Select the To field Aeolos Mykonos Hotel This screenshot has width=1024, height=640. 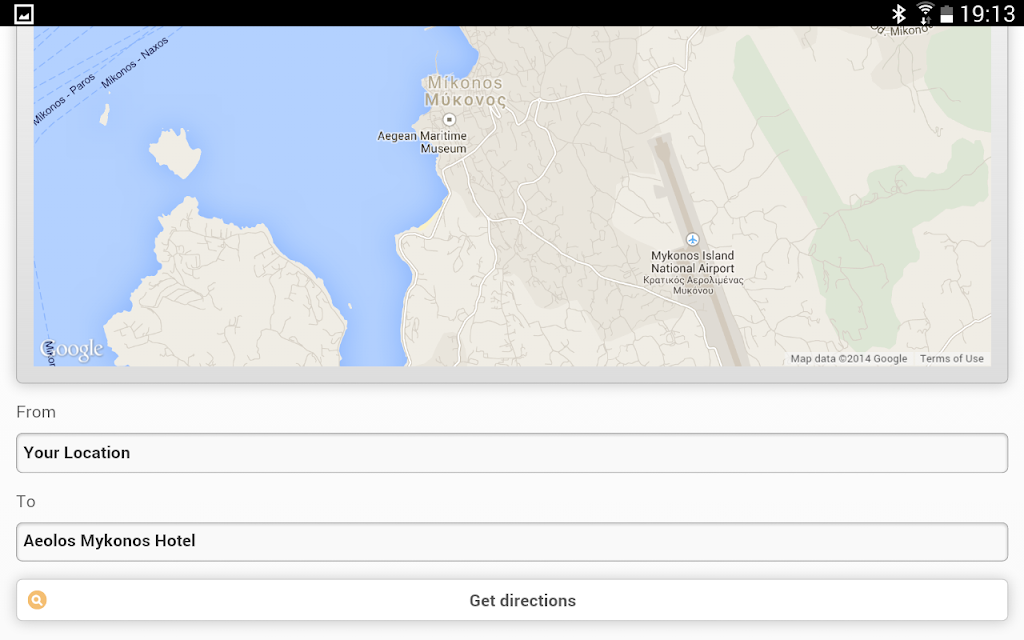point(512,541)
